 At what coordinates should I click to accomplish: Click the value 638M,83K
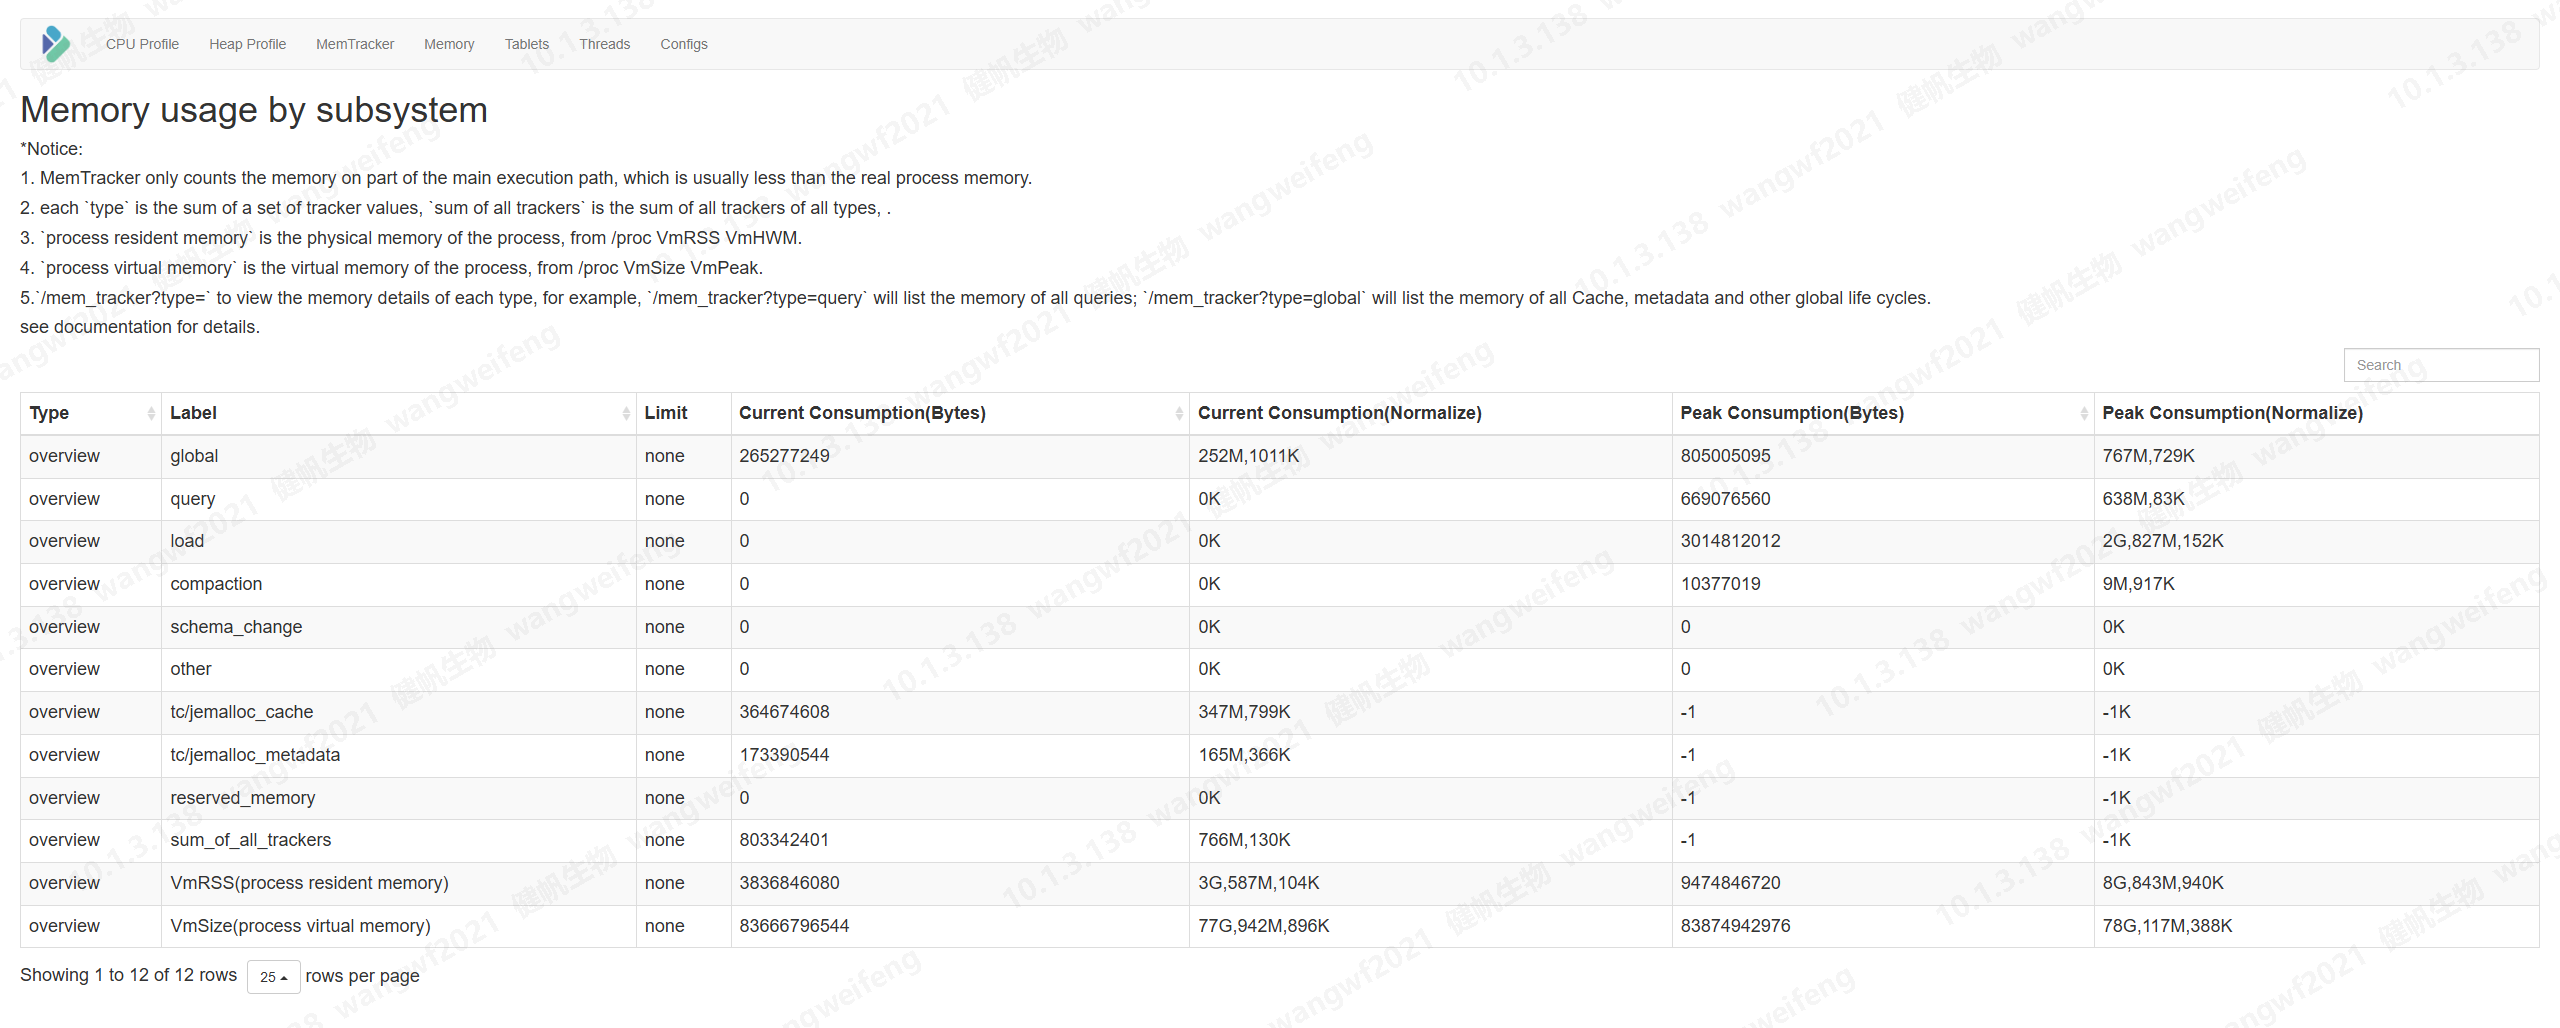[x=2143, y=499]
